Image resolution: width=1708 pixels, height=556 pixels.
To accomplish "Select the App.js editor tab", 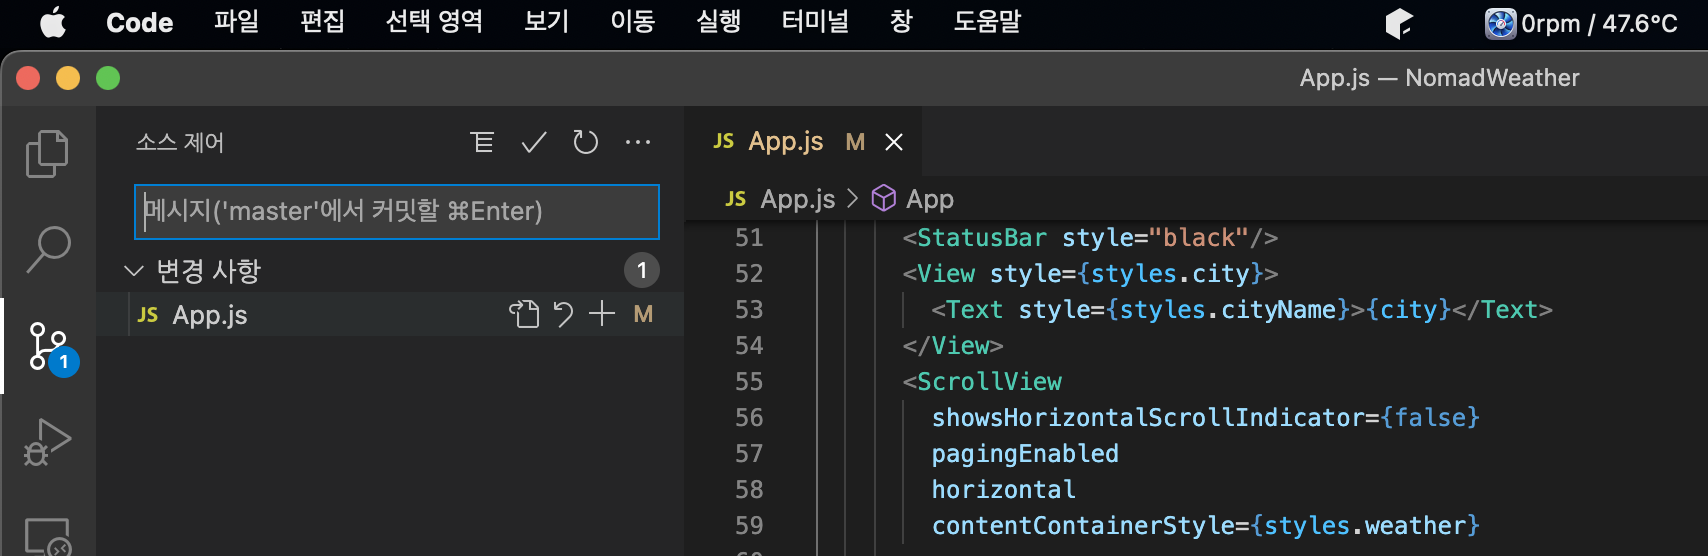I will coord(802,142).
